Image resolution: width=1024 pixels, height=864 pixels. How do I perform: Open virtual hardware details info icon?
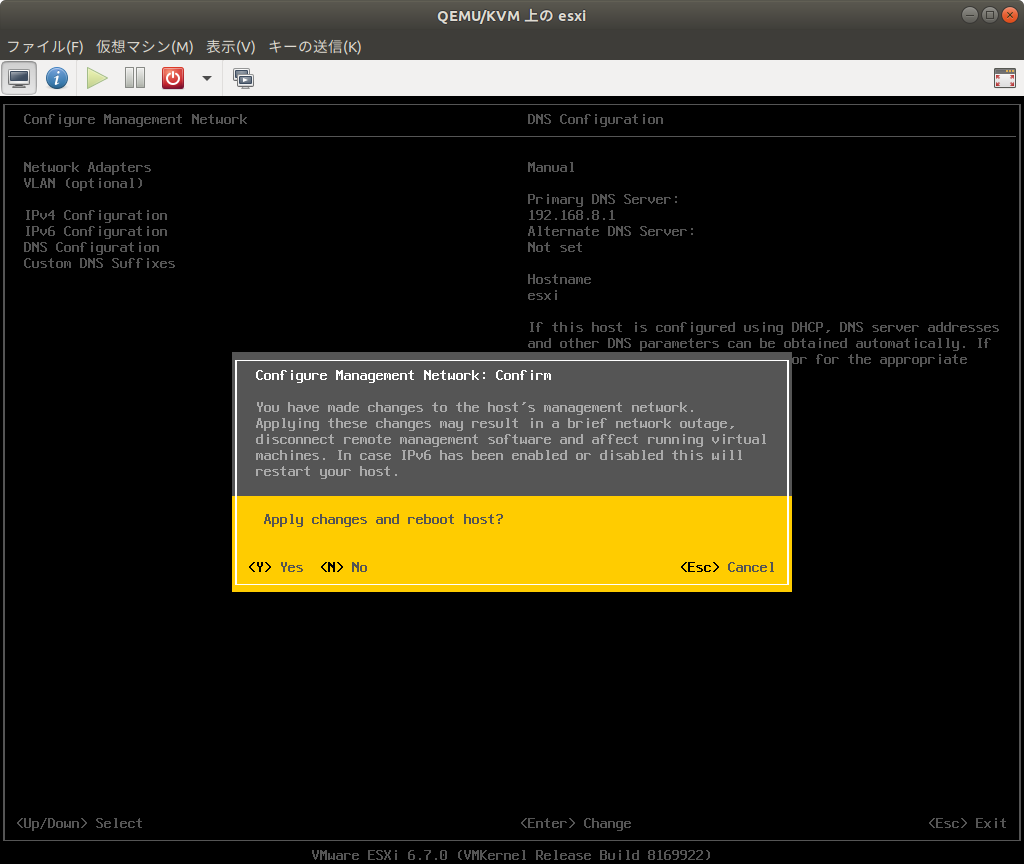[57, 78]
